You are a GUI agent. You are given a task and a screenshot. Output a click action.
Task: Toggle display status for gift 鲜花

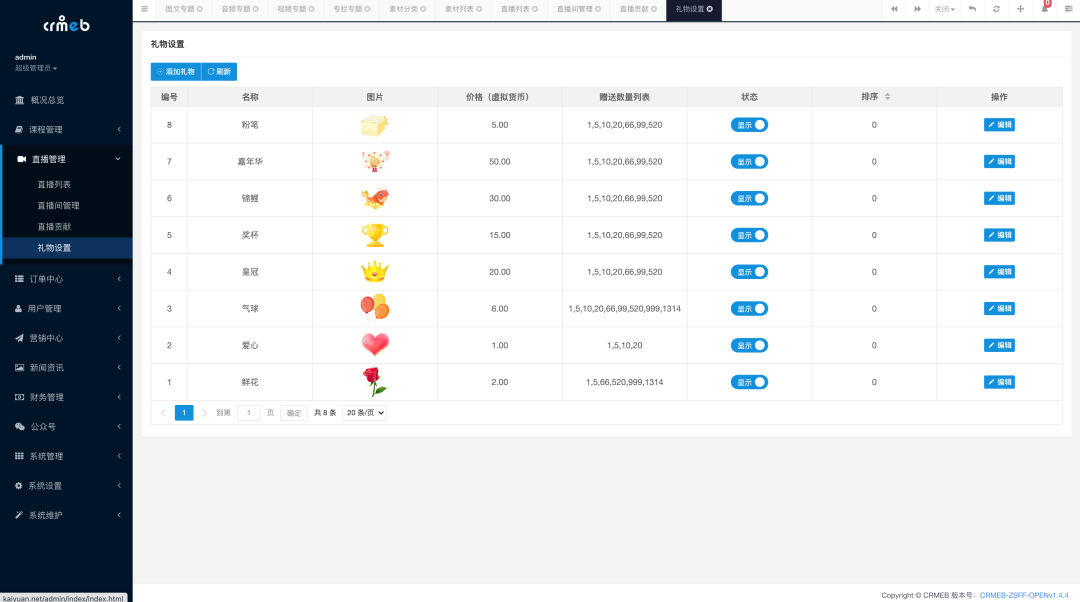coord(749,381)
